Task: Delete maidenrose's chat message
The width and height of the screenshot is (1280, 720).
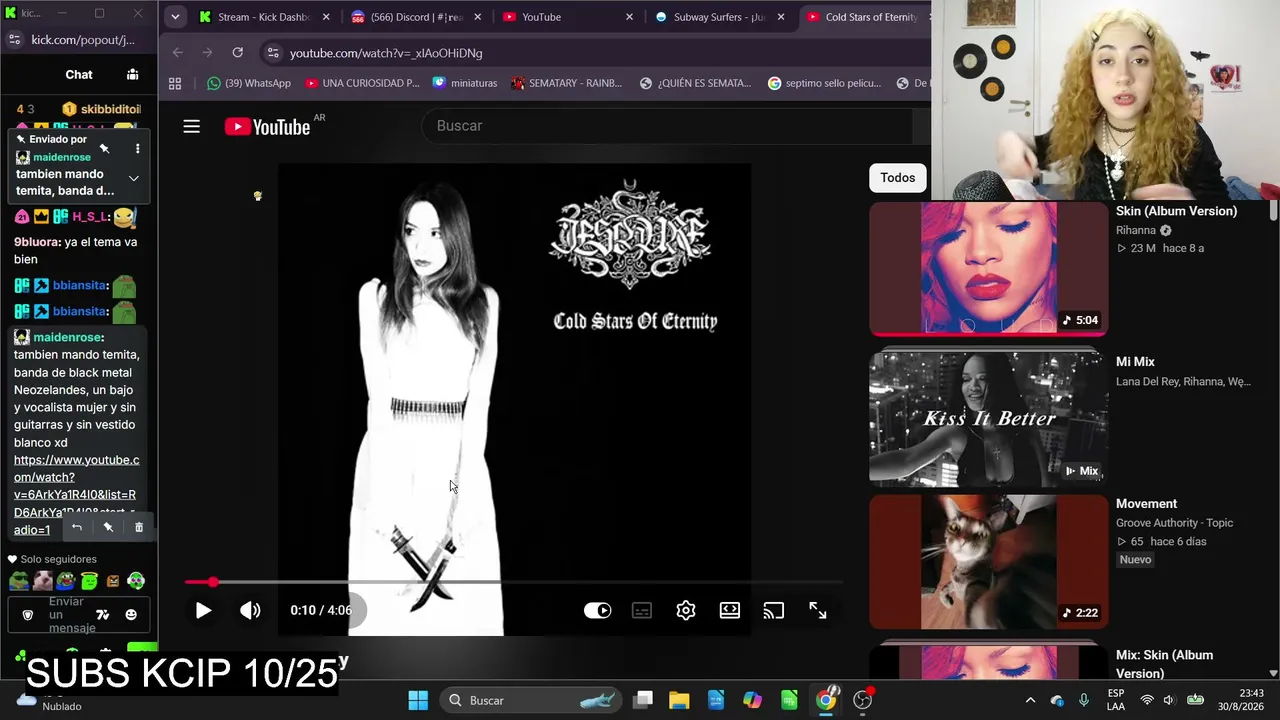Action: [139, 527]
